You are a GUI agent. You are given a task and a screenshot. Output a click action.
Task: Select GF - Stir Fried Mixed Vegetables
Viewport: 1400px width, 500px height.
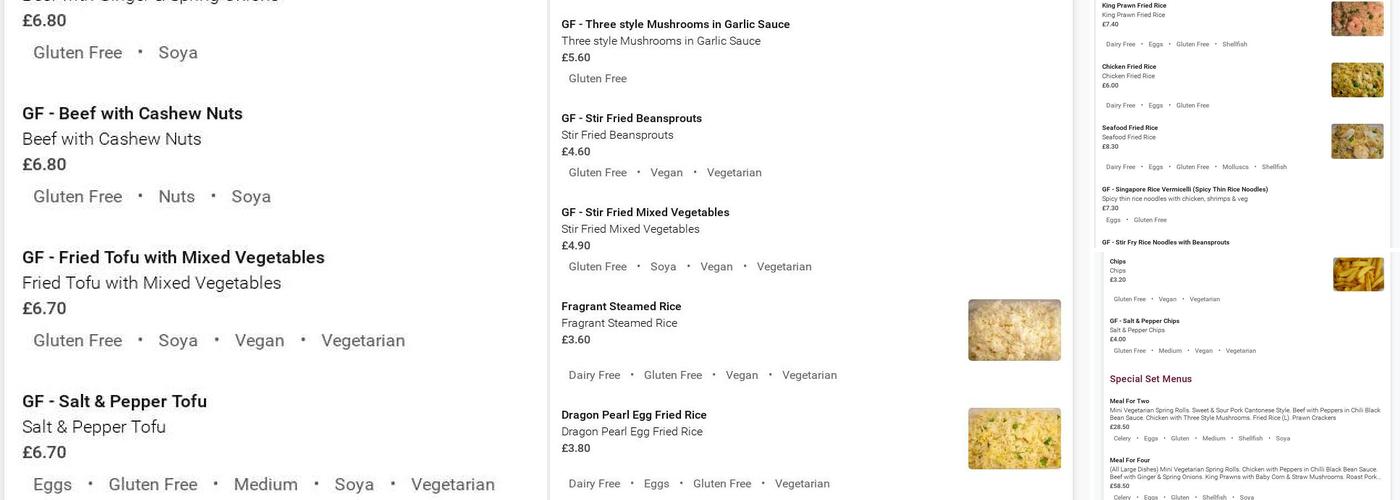pos(645,212)
